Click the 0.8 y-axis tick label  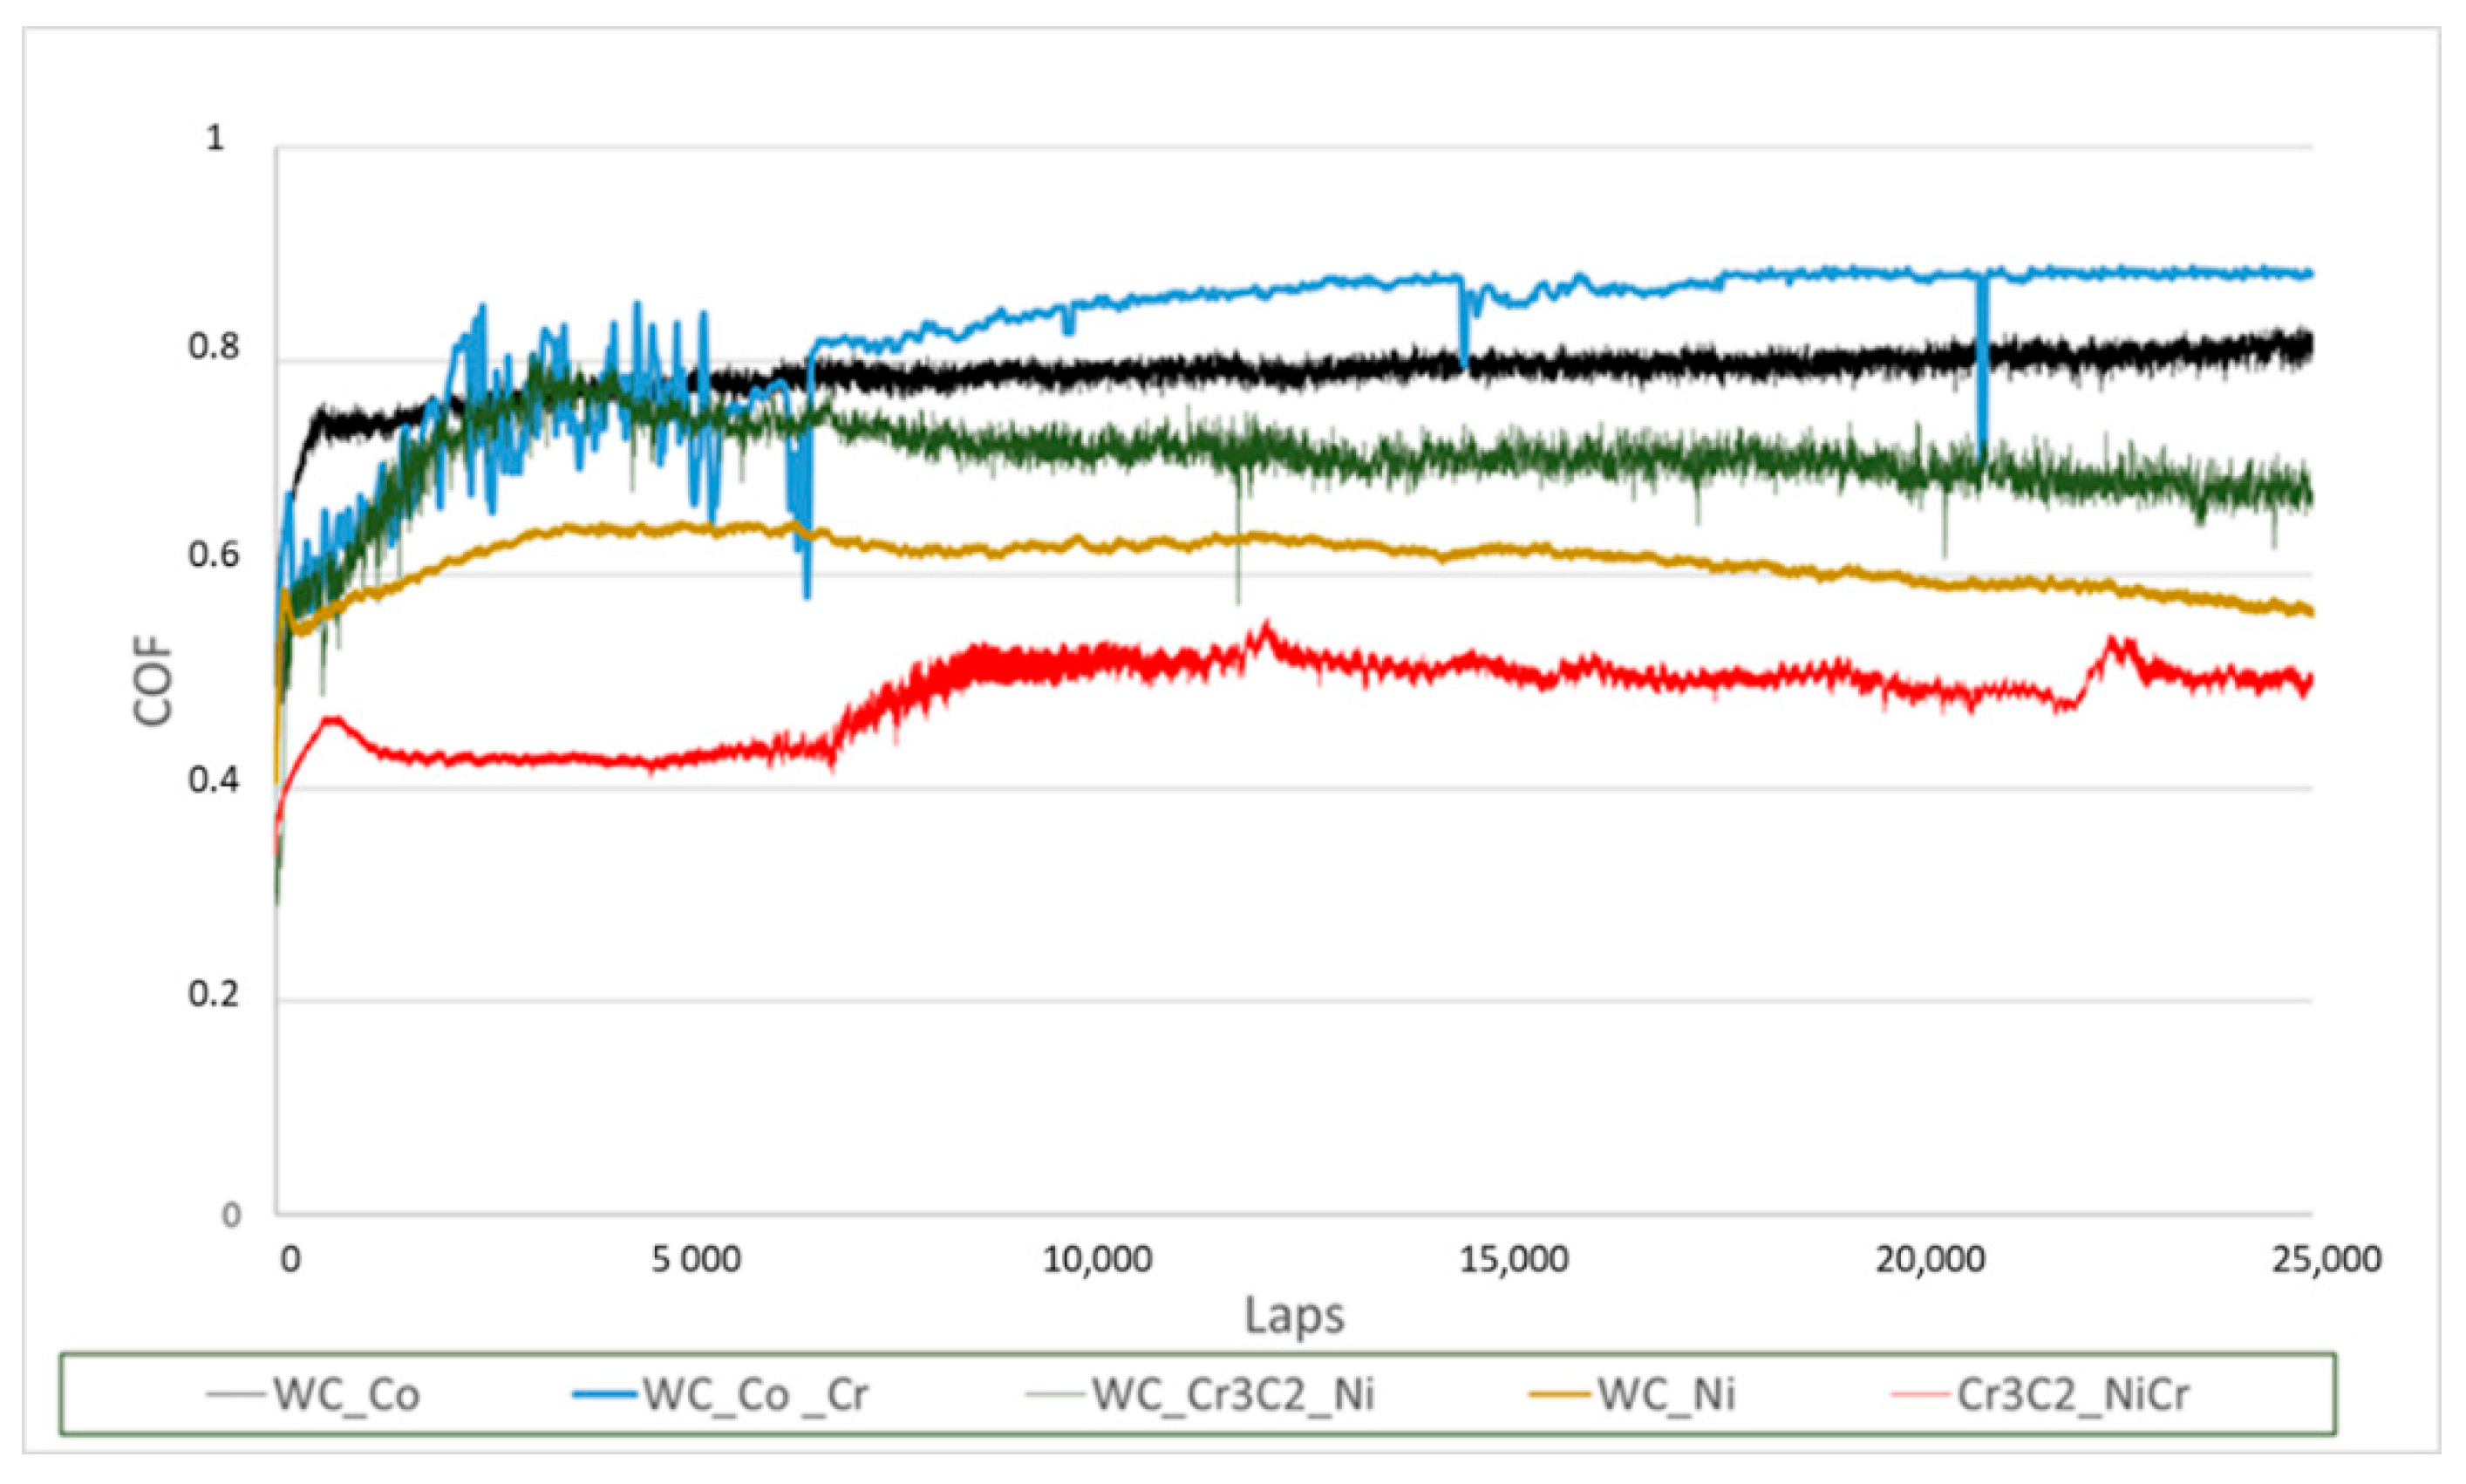pos(214,348)
